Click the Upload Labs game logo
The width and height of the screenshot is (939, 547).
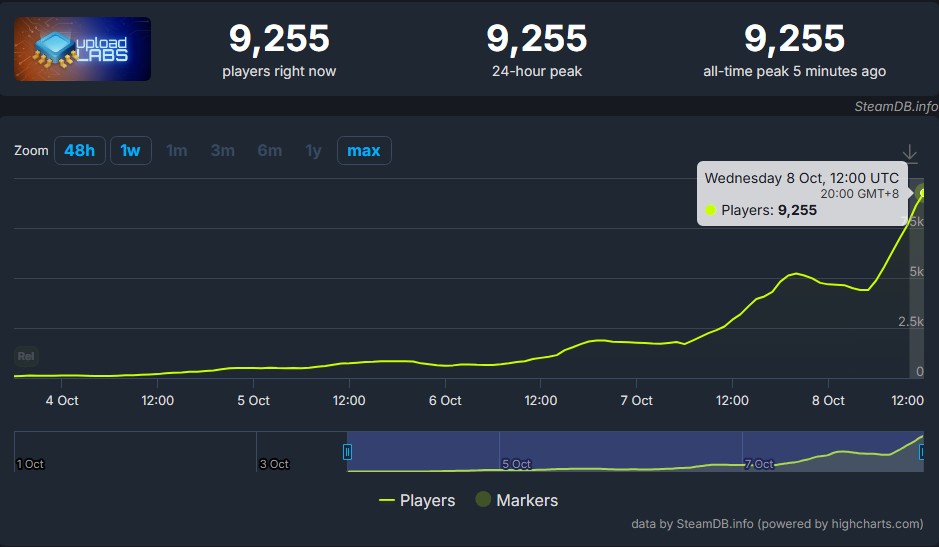click(x=83, y=49)
